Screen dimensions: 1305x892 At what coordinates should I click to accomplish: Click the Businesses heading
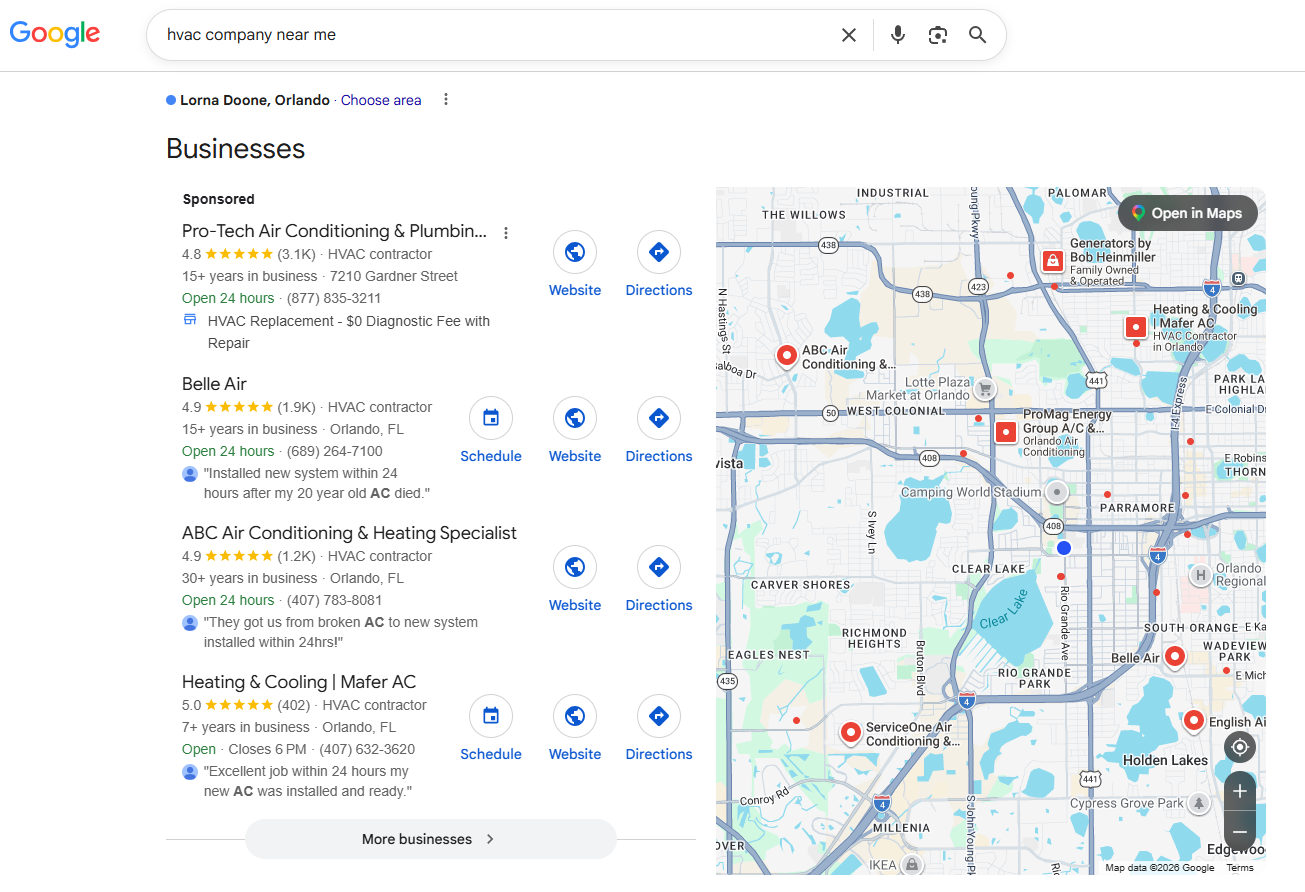236,149
